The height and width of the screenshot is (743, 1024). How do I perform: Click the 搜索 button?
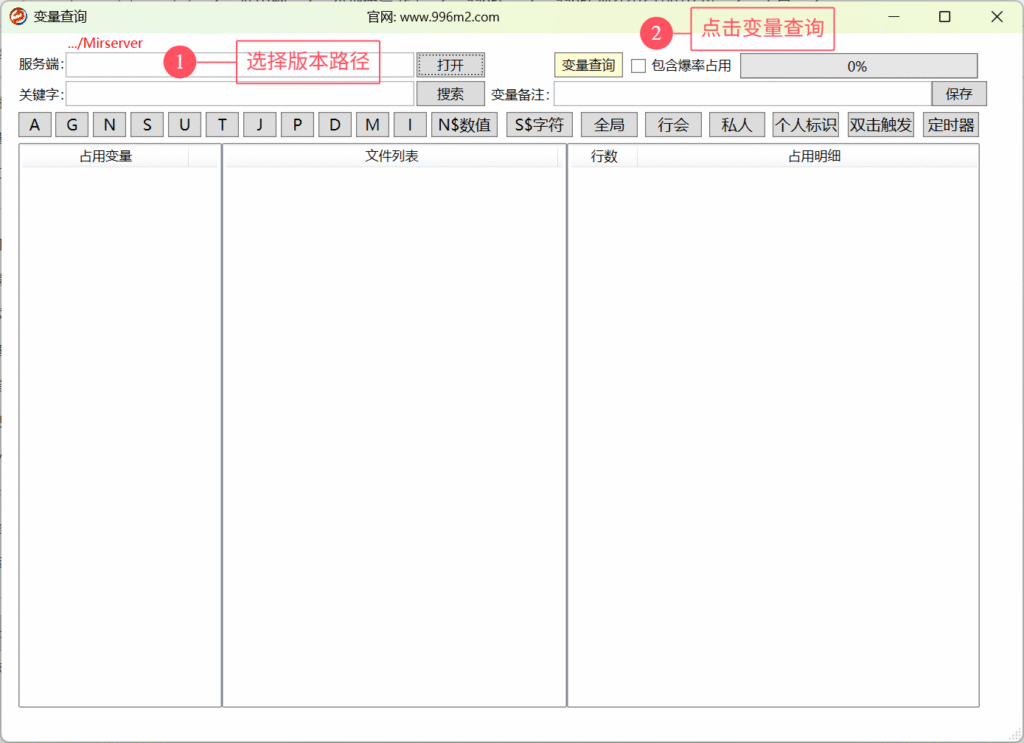click(x=450, y=94)
